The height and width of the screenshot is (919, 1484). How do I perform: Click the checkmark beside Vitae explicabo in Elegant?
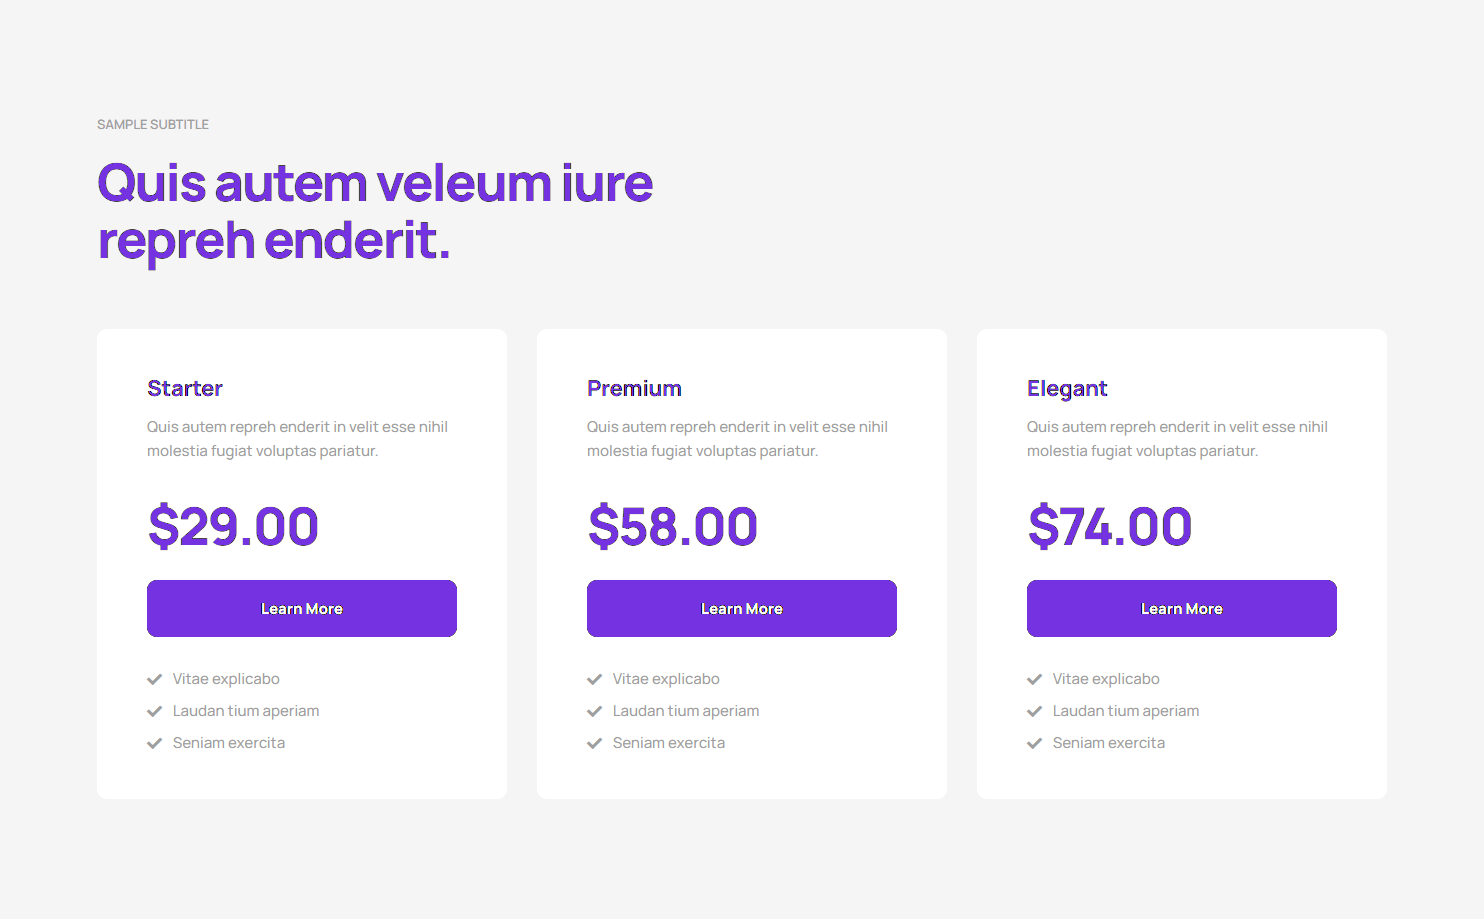(x=1035, y=679)
